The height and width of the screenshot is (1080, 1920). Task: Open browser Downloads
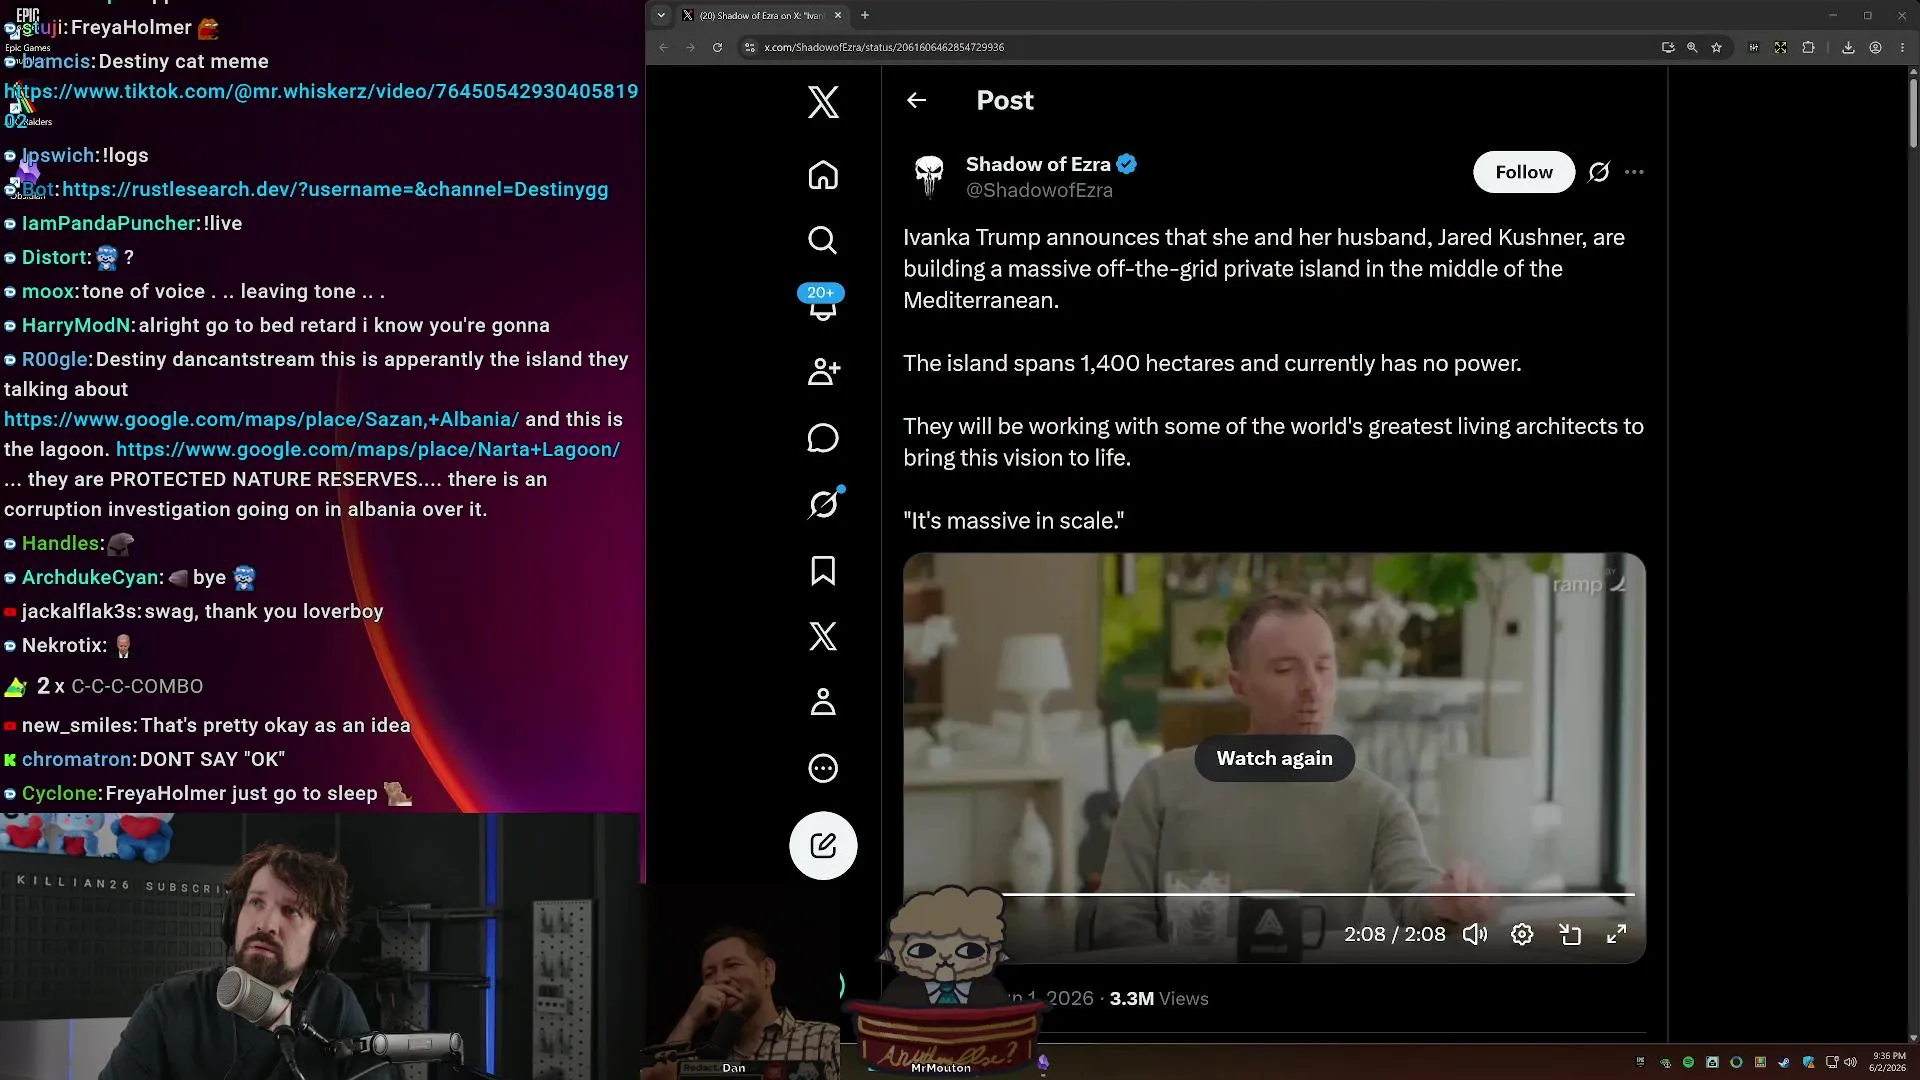1848,47
